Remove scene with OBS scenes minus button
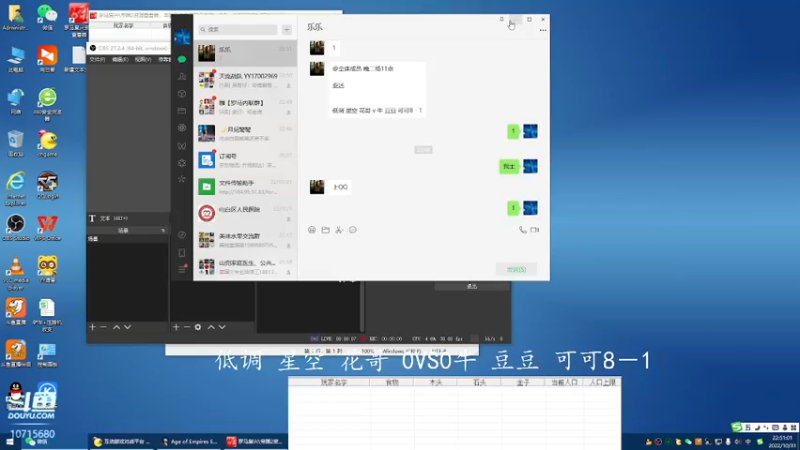 click(x=104, y=327)
